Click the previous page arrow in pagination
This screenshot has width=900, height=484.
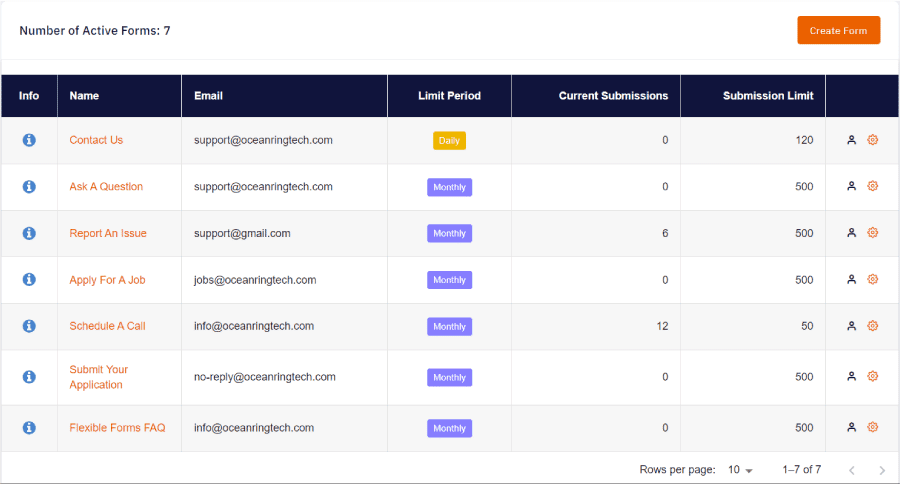tap(851, 470)
